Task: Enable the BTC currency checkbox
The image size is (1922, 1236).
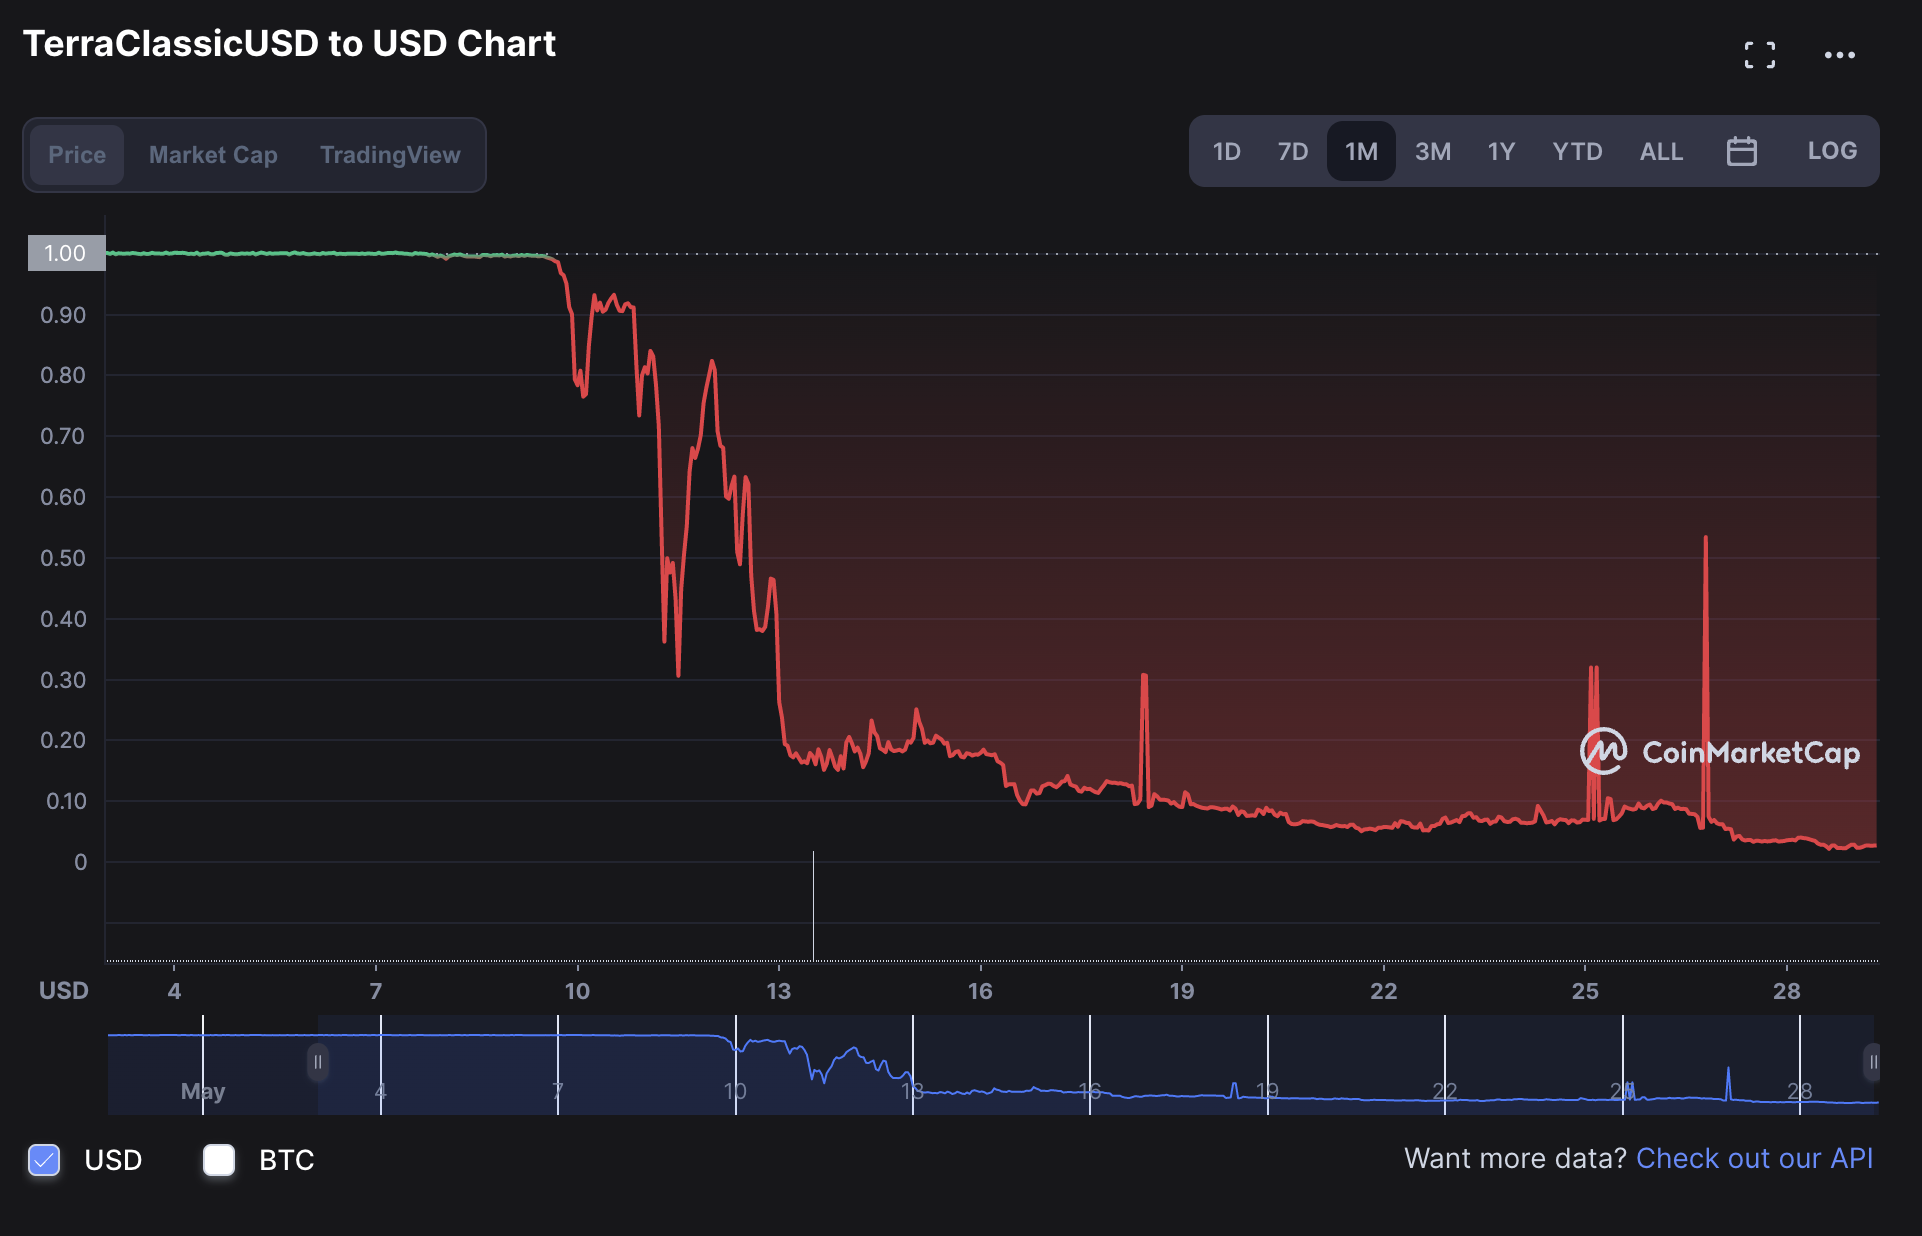Action: pos(219,1160)
